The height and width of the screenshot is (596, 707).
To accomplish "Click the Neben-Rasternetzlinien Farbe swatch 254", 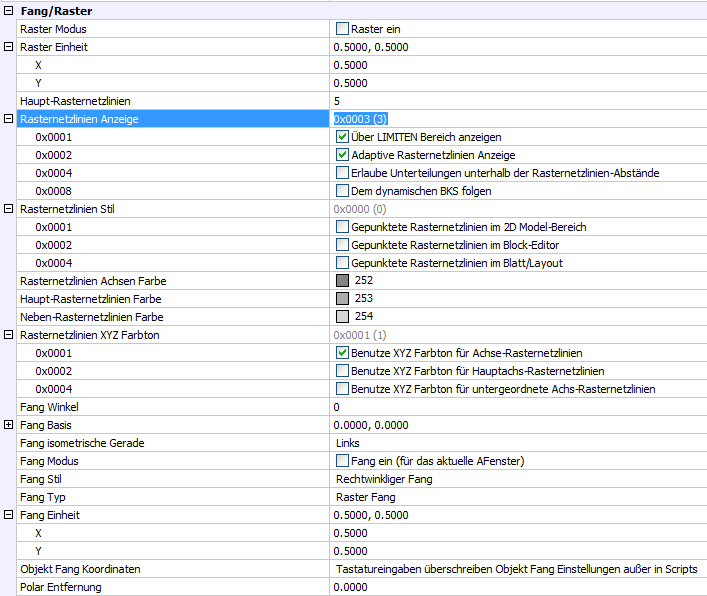I will [343, 317].
